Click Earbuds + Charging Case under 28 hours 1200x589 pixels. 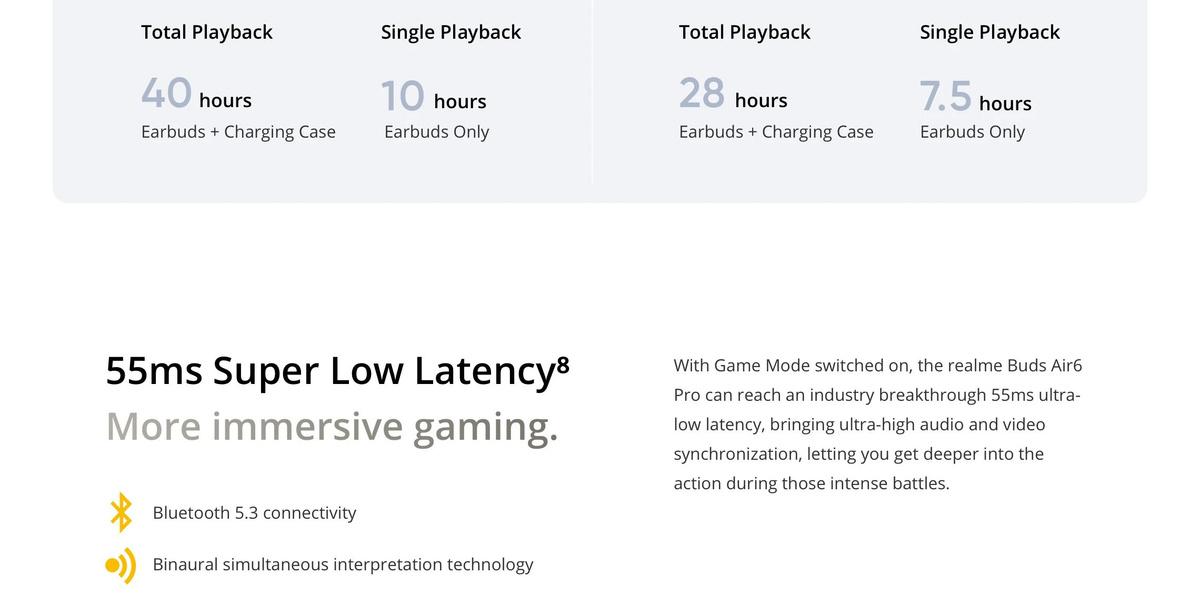(776, 132)
